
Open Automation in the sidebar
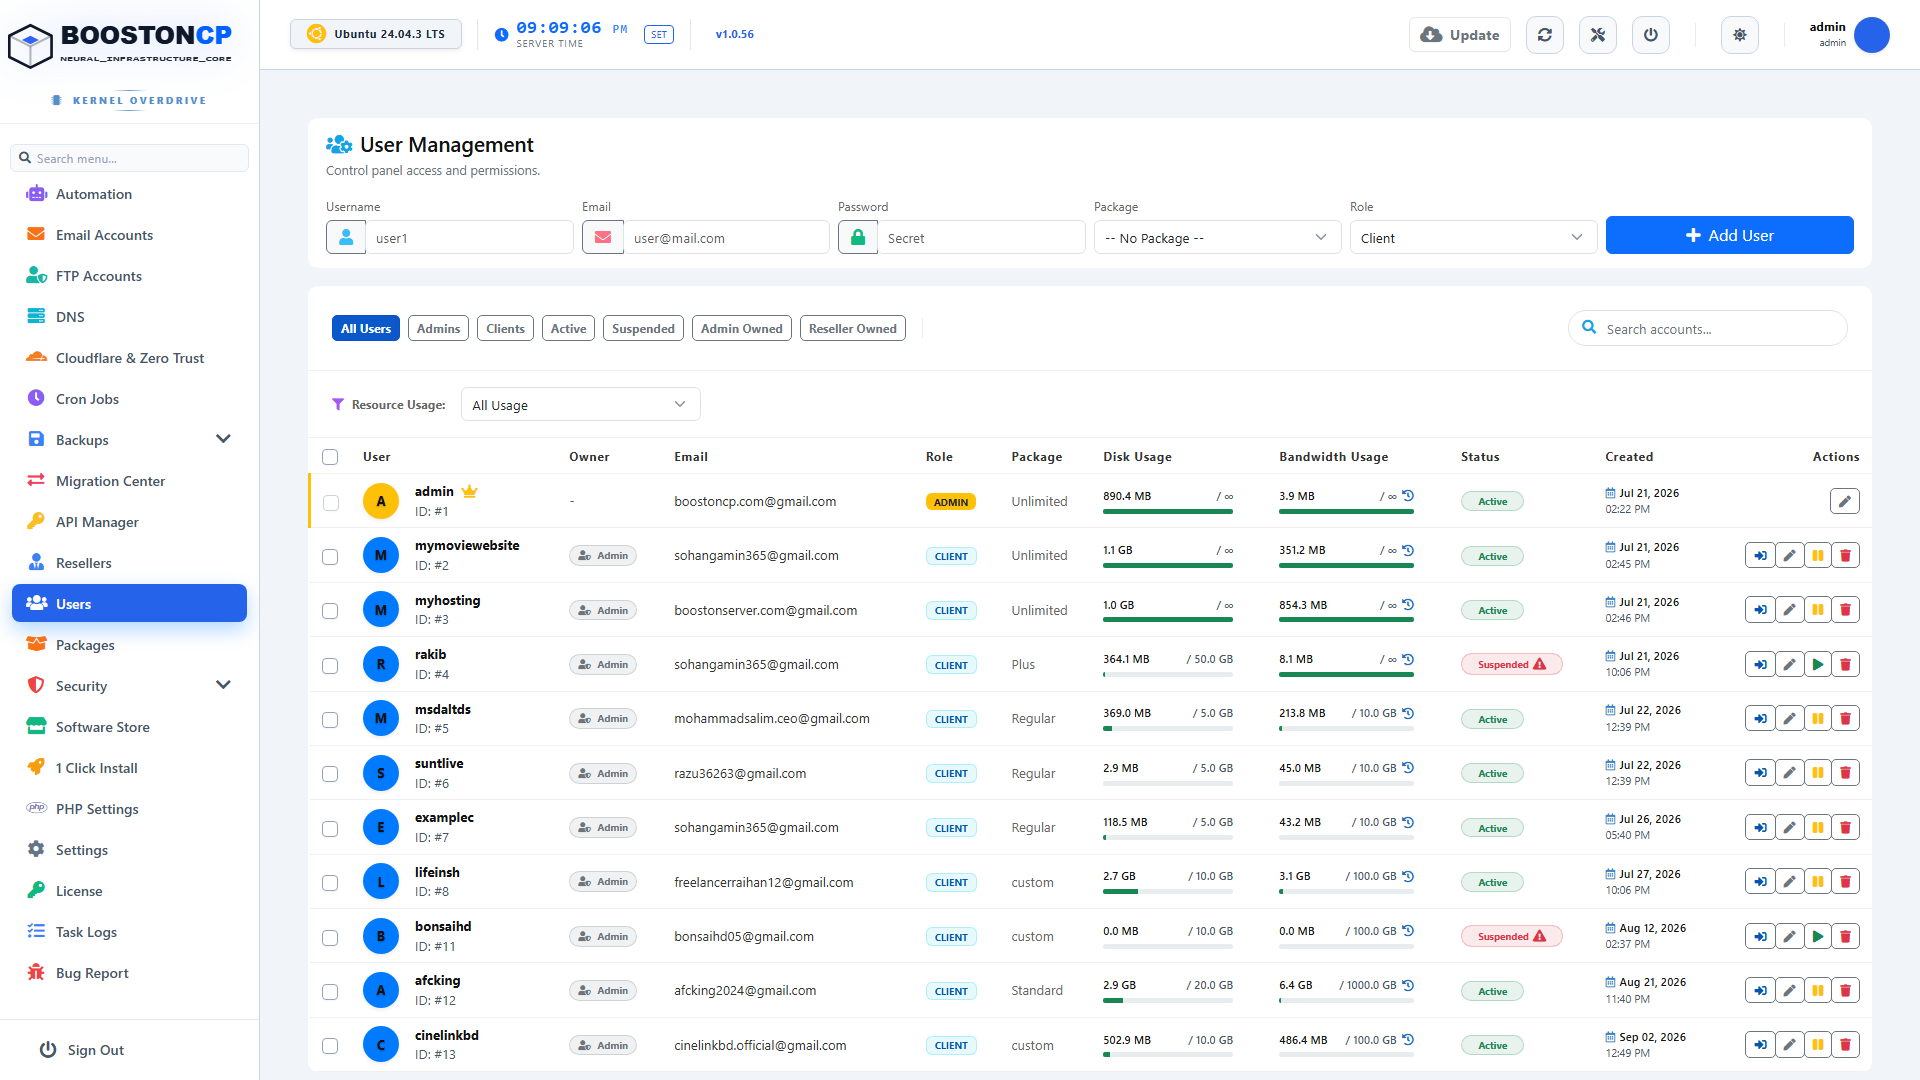pyautogui.click(x=94, y=194)
